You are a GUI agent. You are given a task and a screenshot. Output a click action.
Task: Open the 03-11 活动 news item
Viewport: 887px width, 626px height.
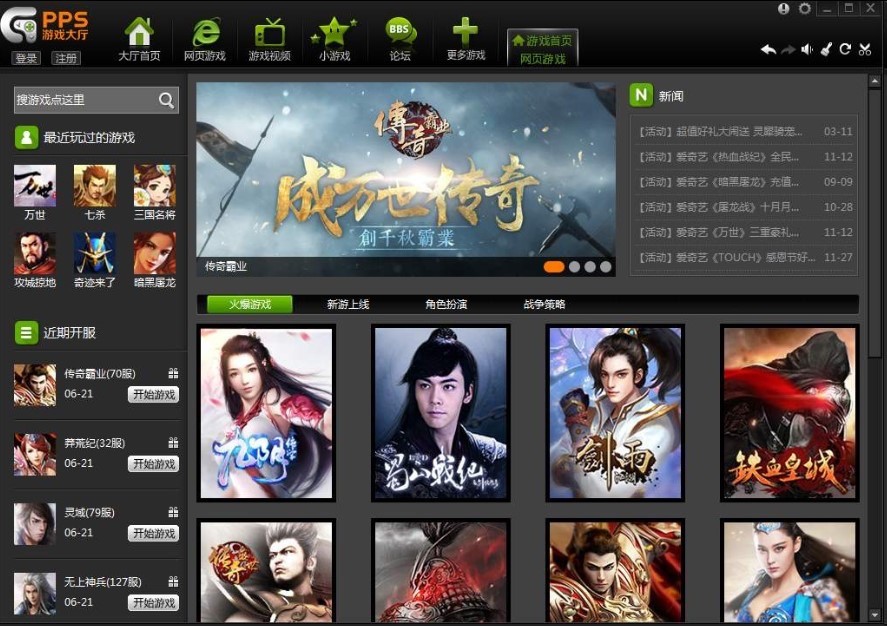[x=744, y=131]
